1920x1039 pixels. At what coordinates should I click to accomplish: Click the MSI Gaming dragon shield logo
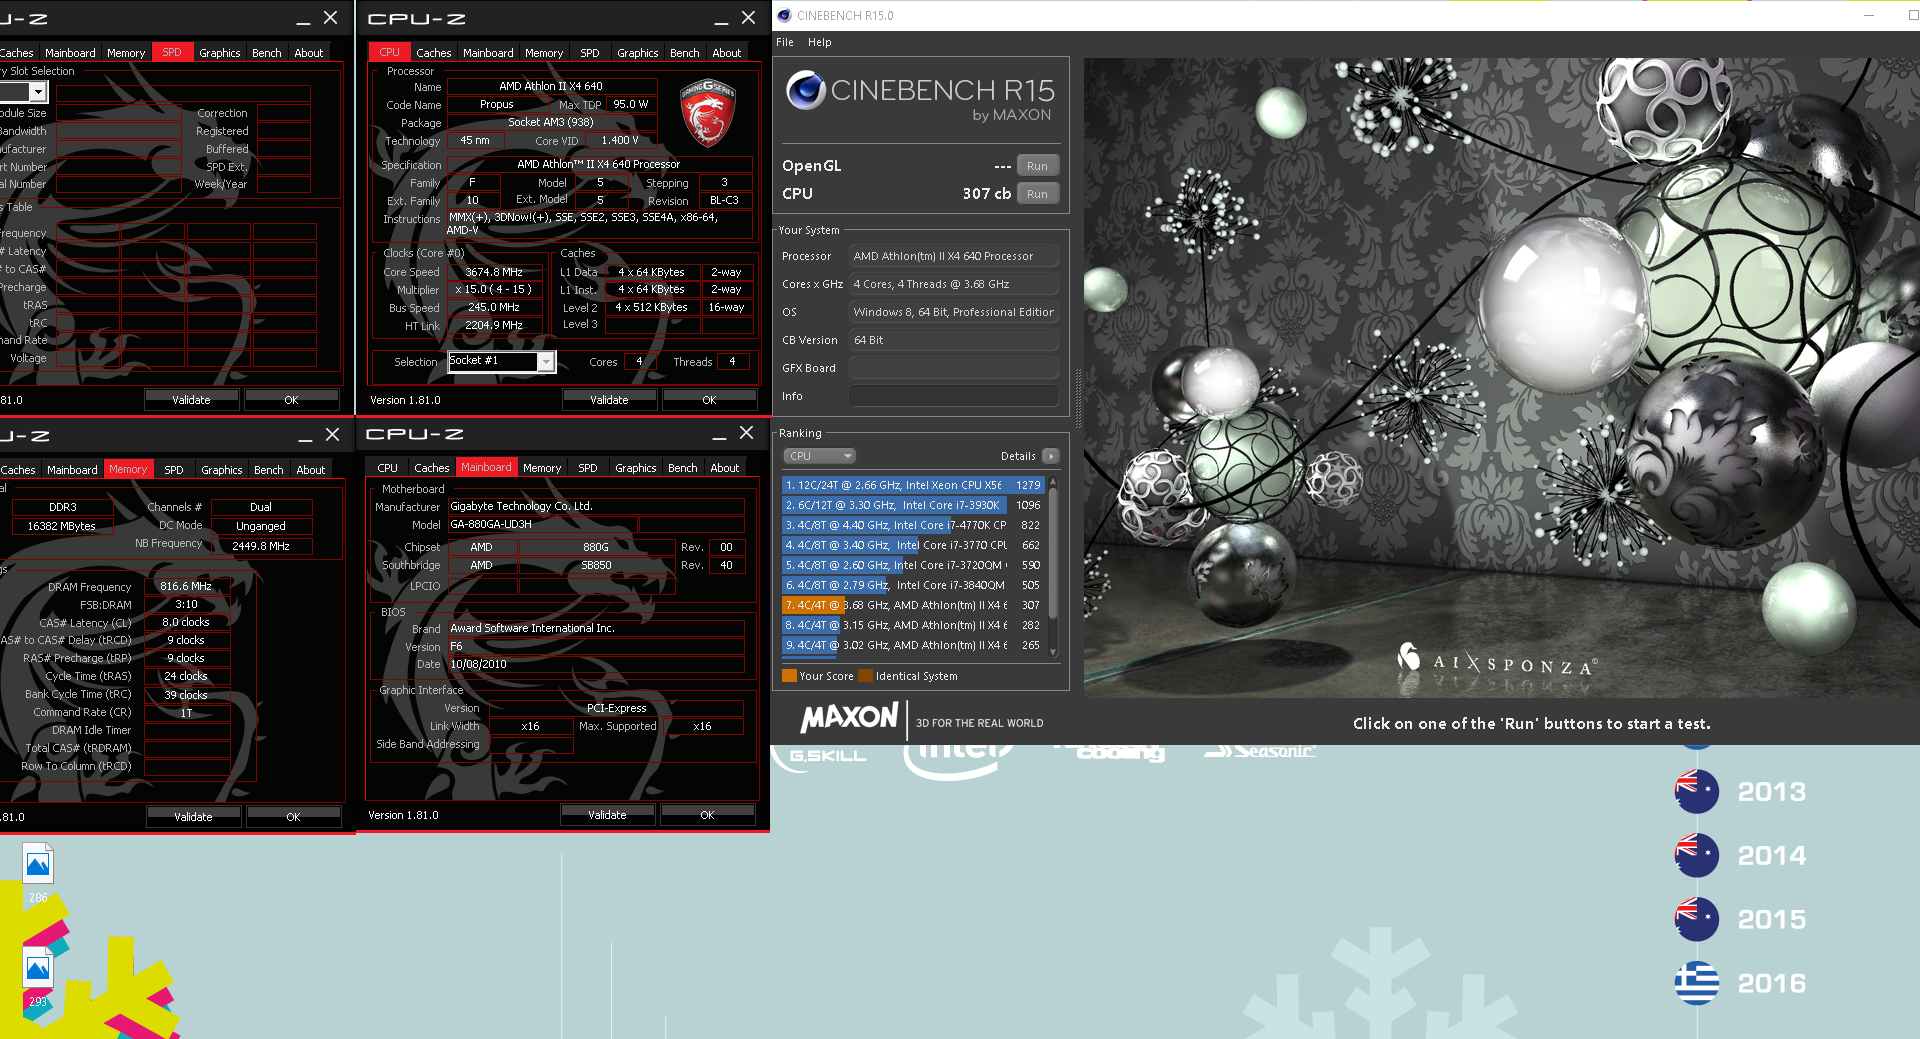pos(707,114)
